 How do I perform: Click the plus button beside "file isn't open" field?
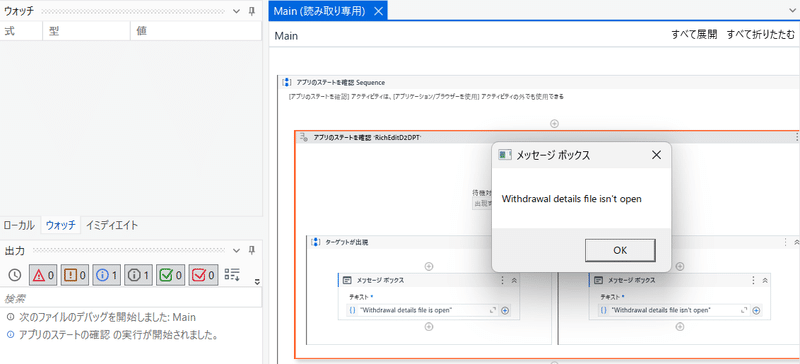pyautogui.click(x=756, y=310)
